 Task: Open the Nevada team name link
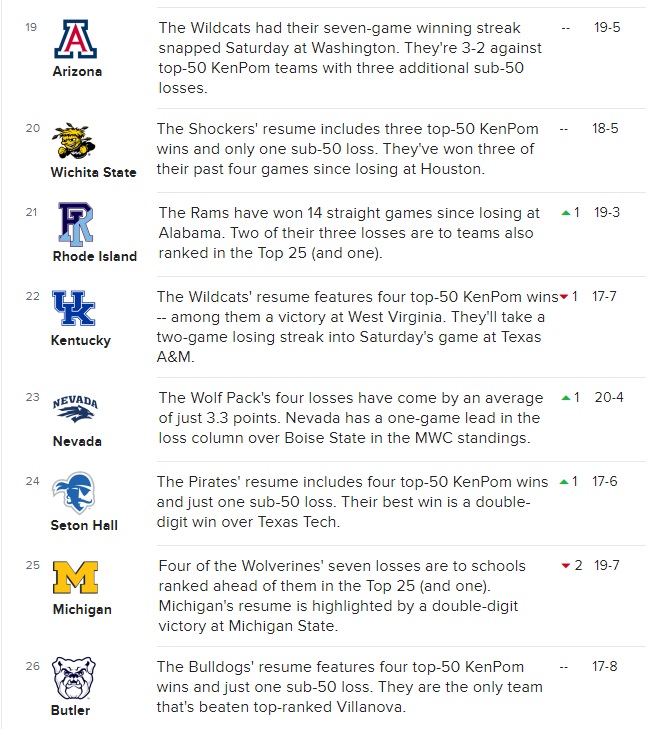click(x=77, y=441)
